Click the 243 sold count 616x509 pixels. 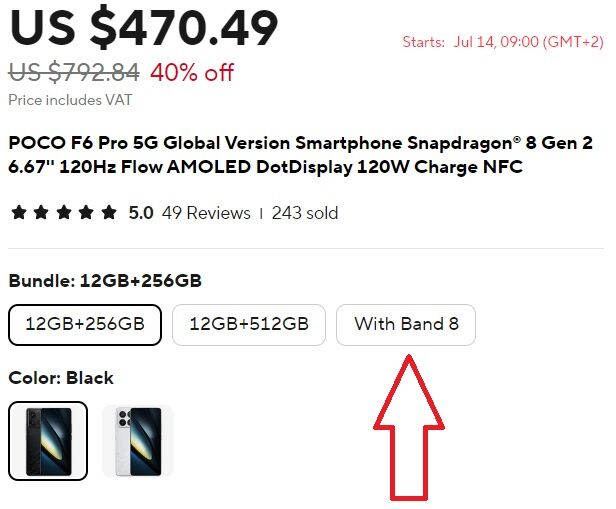305,213
